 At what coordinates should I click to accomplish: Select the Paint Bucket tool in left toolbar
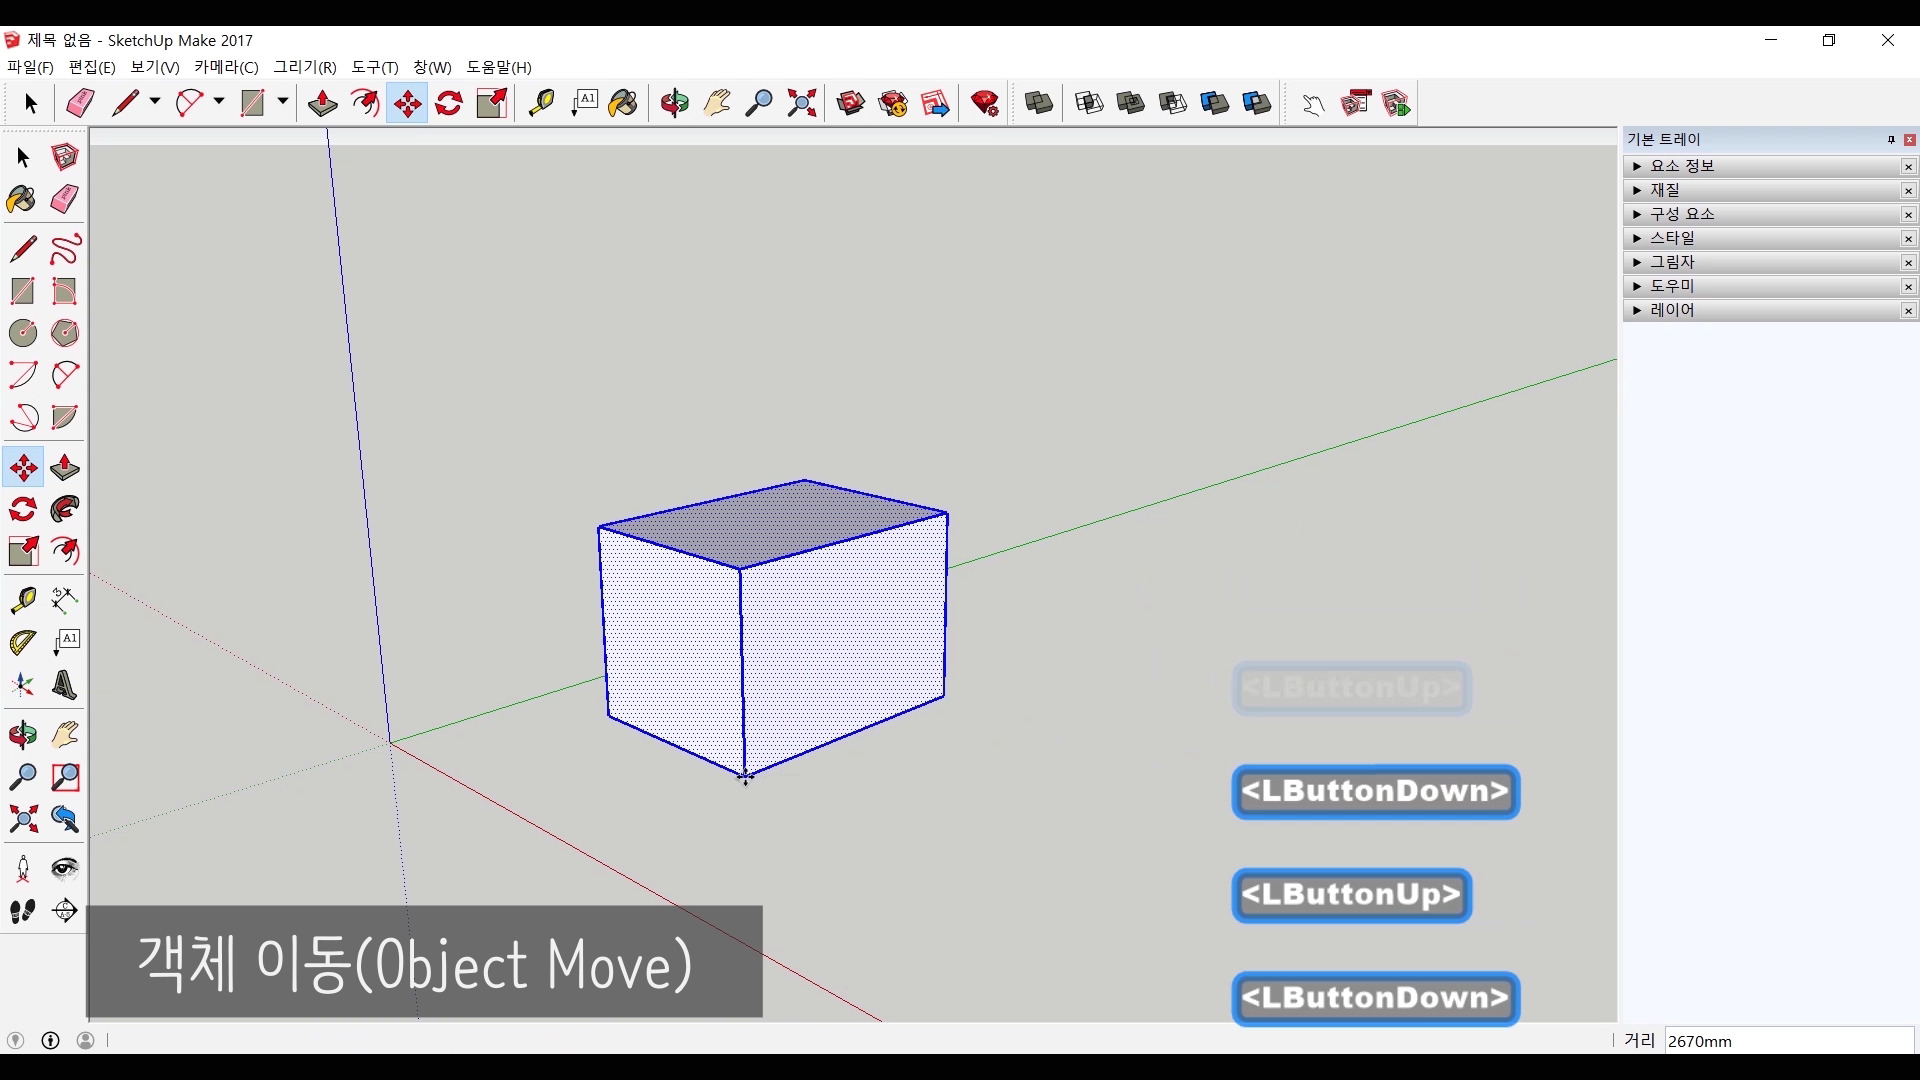22,199
